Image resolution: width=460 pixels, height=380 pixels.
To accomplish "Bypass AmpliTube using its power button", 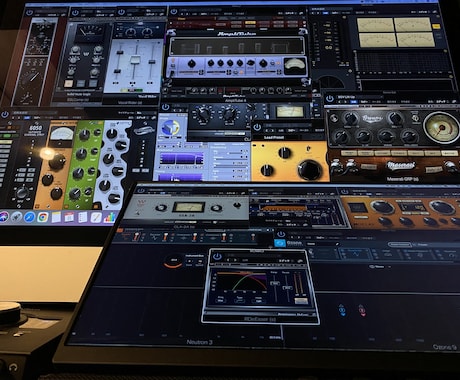I will click(173, 12).
